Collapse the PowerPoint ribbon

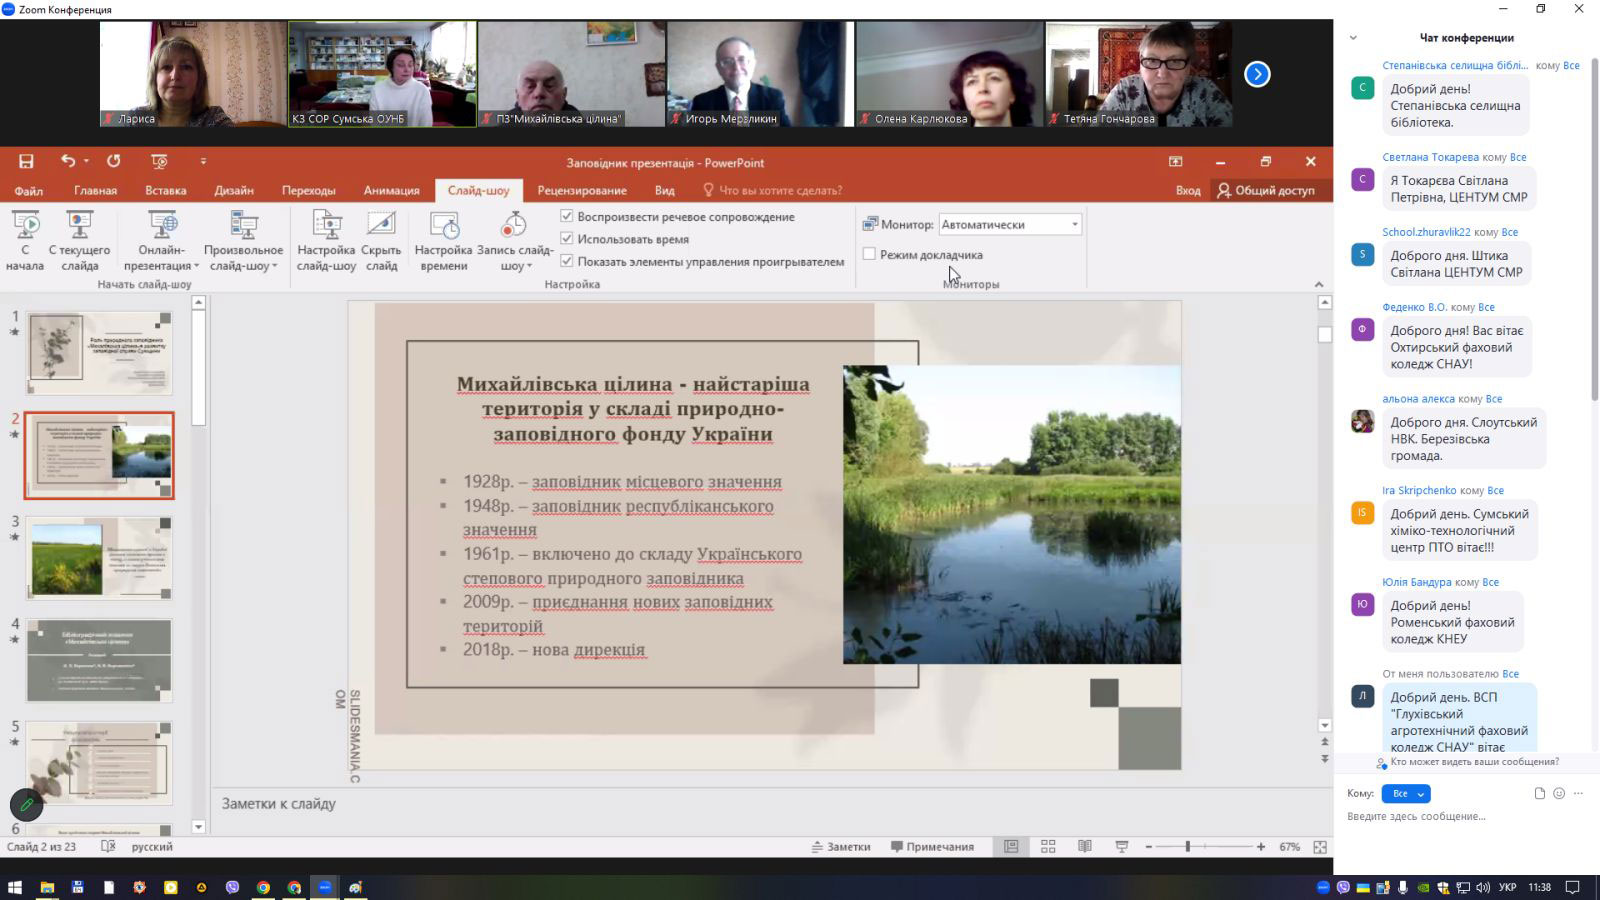(1319, 285)
